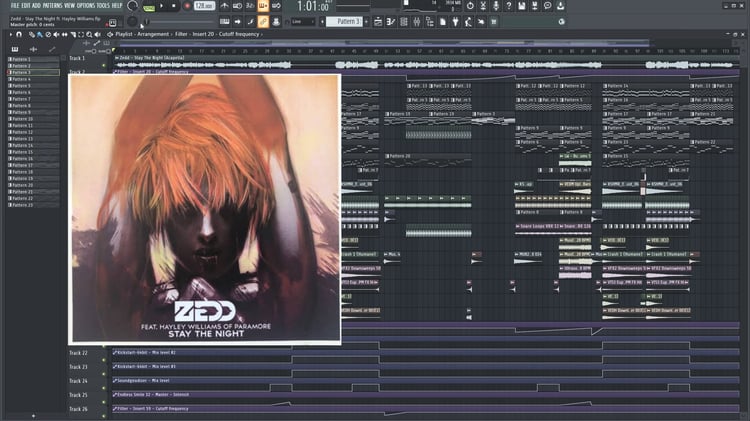Select Pattern 5 in picker list
The width and height of the screenshot is (750, 421).
pos(33,86)
